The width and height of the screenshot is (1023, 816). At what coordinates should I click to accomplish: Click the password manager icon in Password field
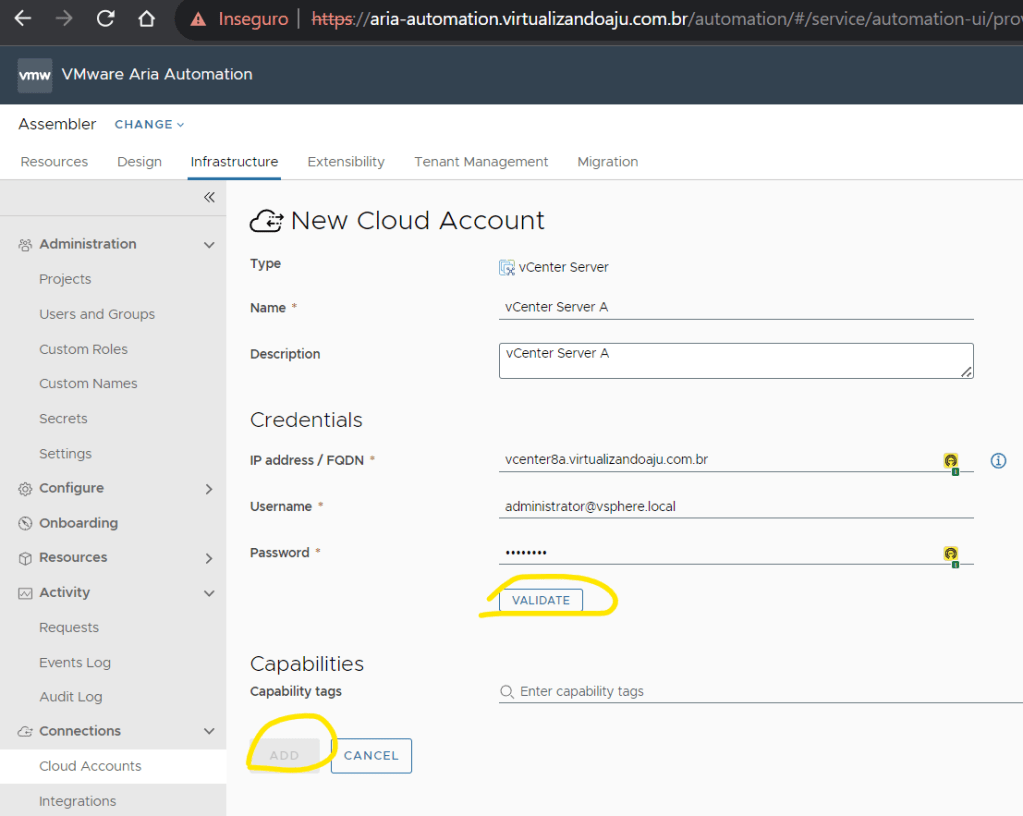coord(951,554)
